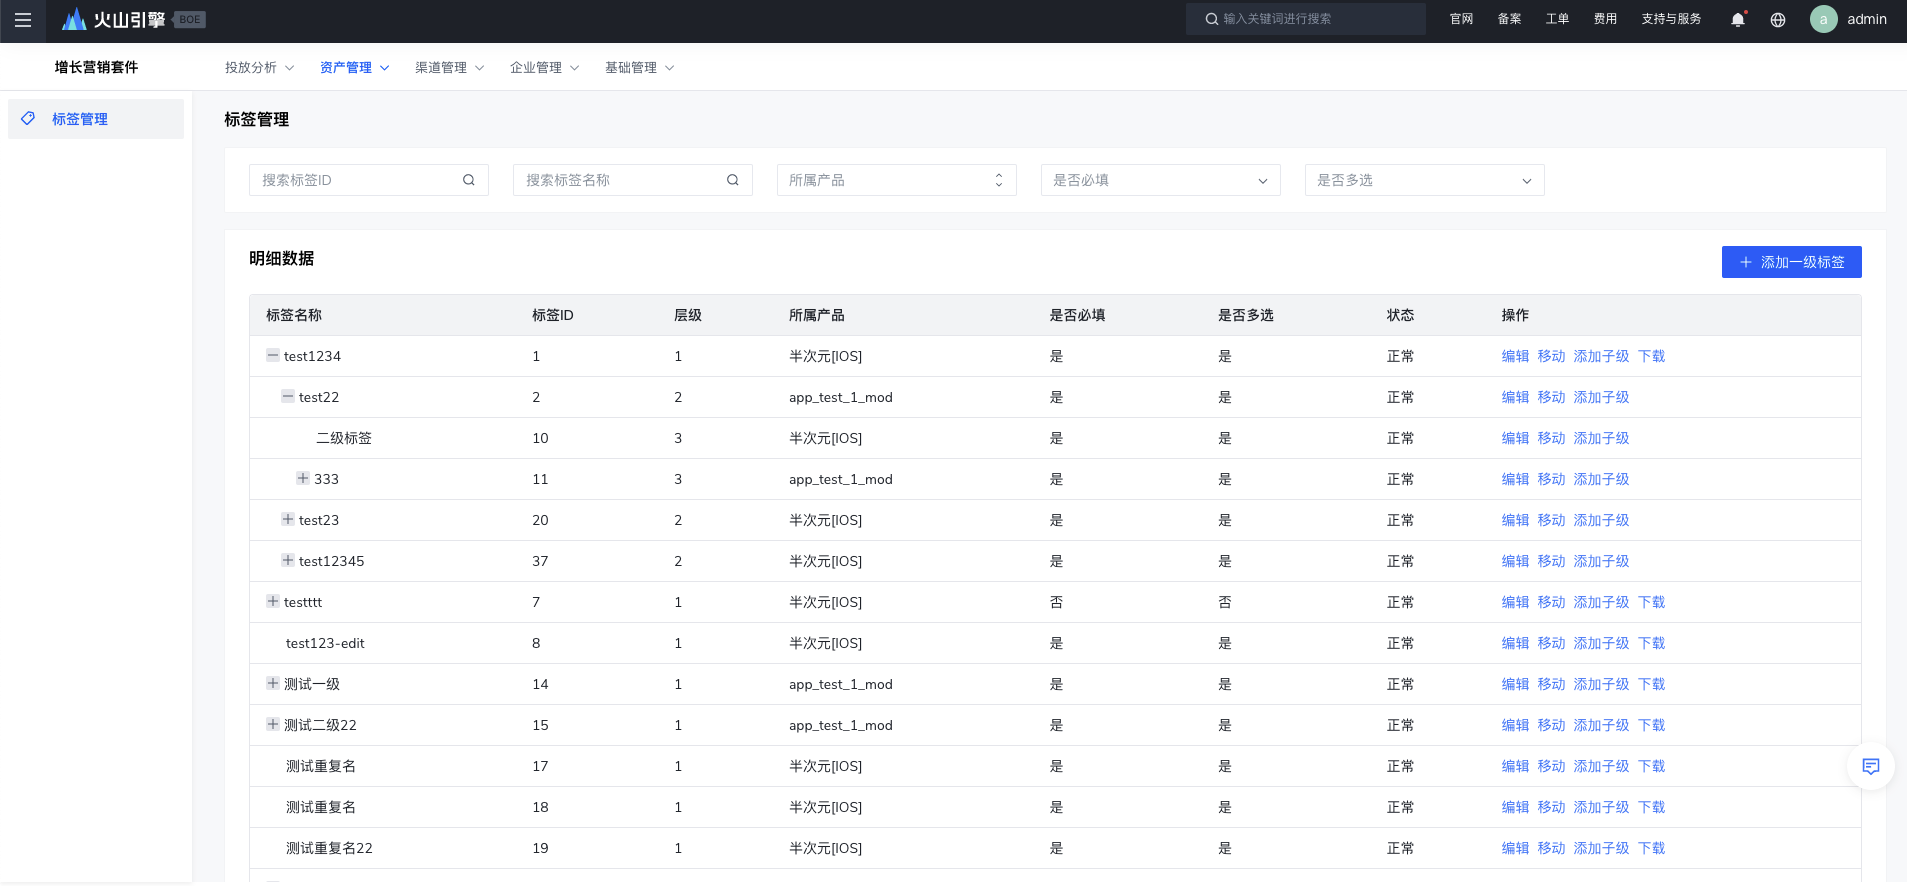Open the 基础管理 menu
This screenshot has height=886, width=1907.
click(x=639, y=67)
